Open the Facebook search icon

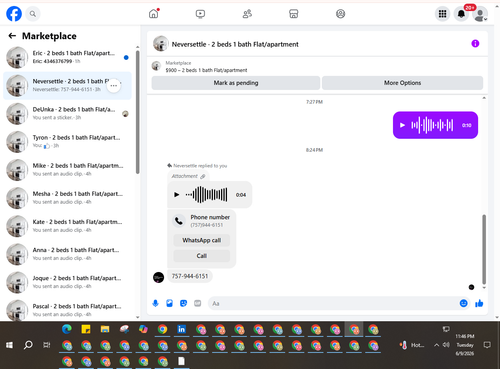pyautogui.click(x=33, y=14)
